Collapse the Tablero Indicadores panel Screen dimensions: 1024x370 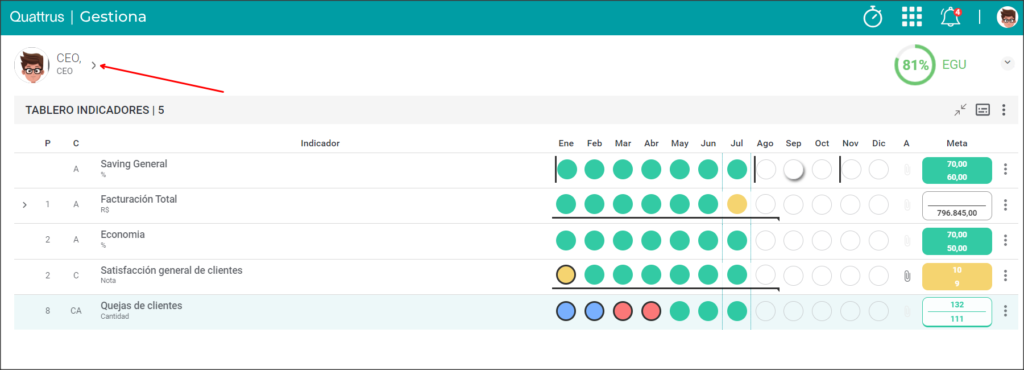(x=959, y=110)
